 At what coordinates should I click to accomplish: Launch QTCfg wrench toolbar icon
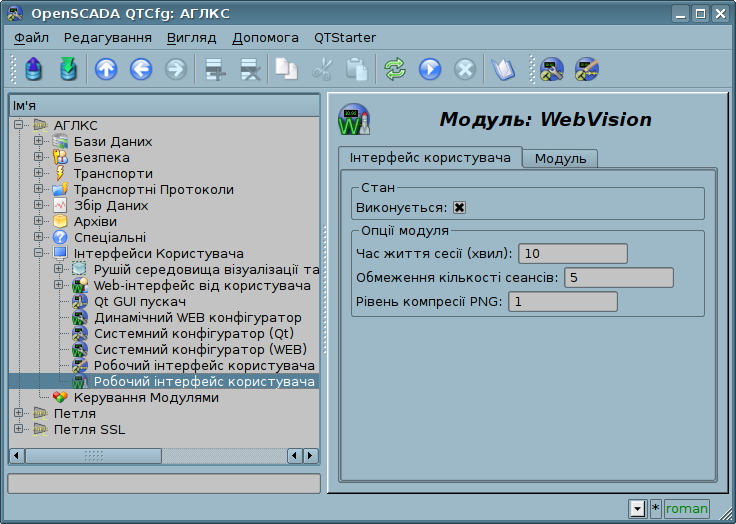[x=552, y=69]
